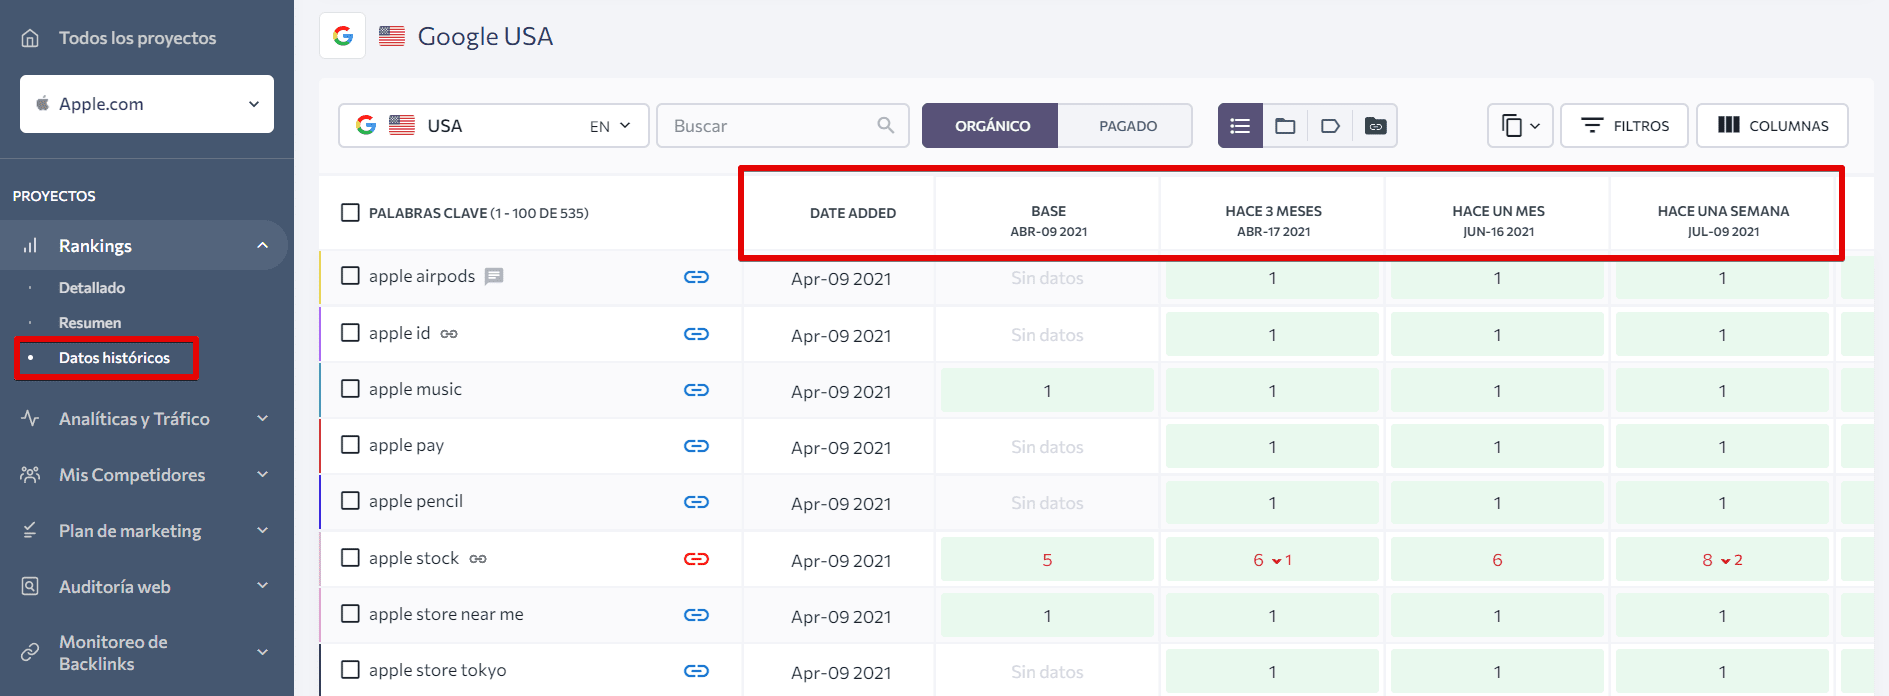The image size is (1889, 696).
Task: Click the Google logo icon in the page header
Action: (x=343, y=36)
